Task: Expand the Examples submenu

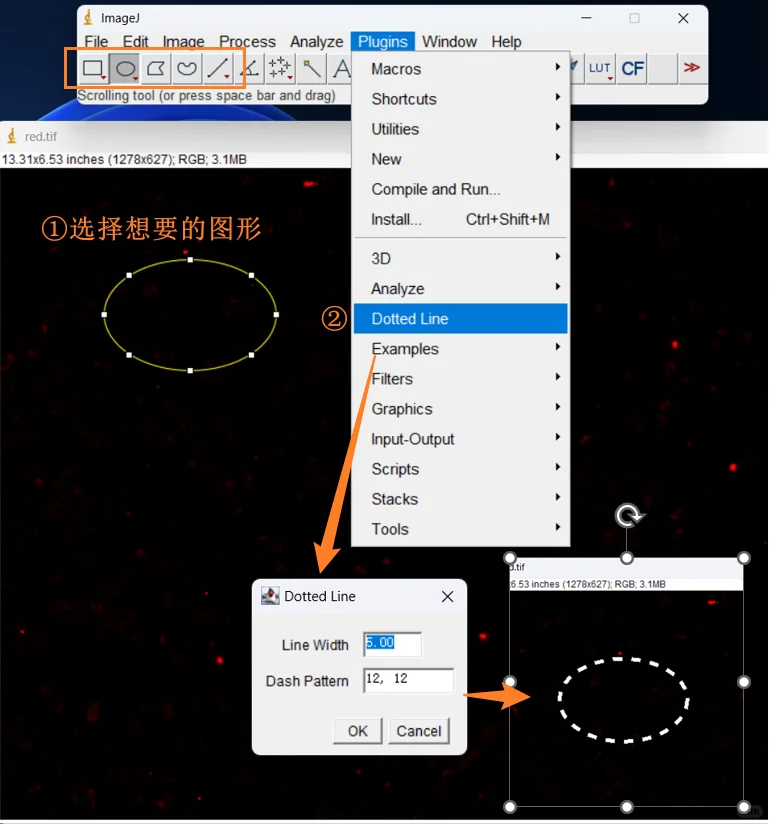Action: click(x=460, y=348)
